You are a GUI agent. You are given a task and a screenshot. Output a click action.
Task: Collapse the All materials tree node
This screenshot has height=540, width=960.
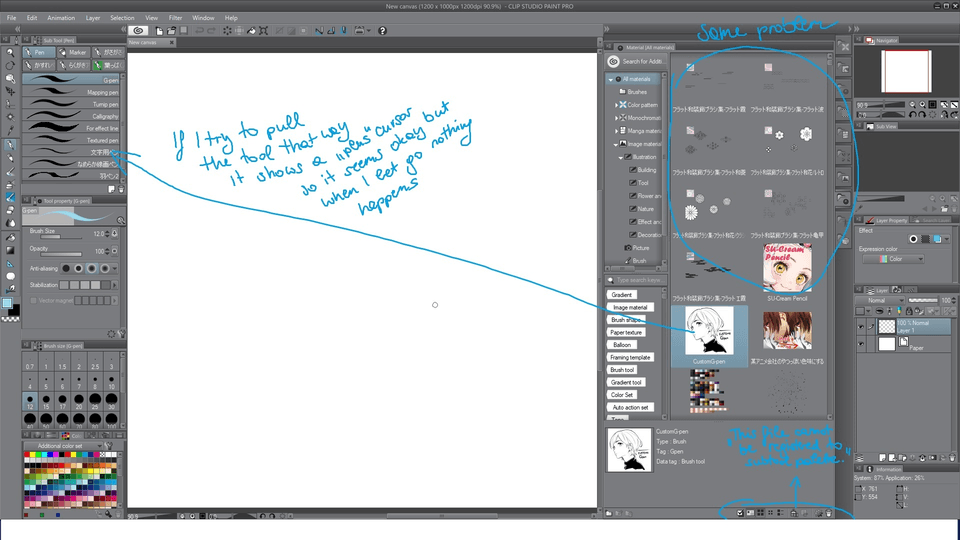point(611,80)
